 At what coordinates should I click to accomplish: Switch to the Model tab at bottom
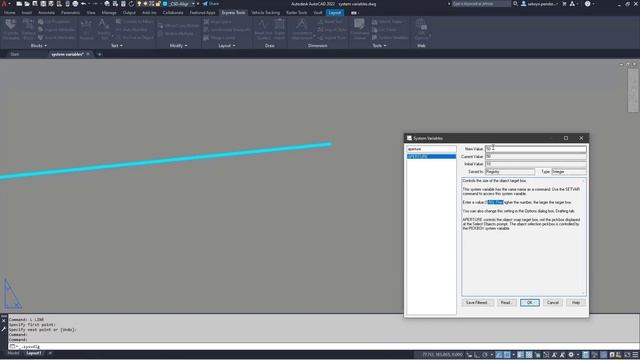(13, 353)
